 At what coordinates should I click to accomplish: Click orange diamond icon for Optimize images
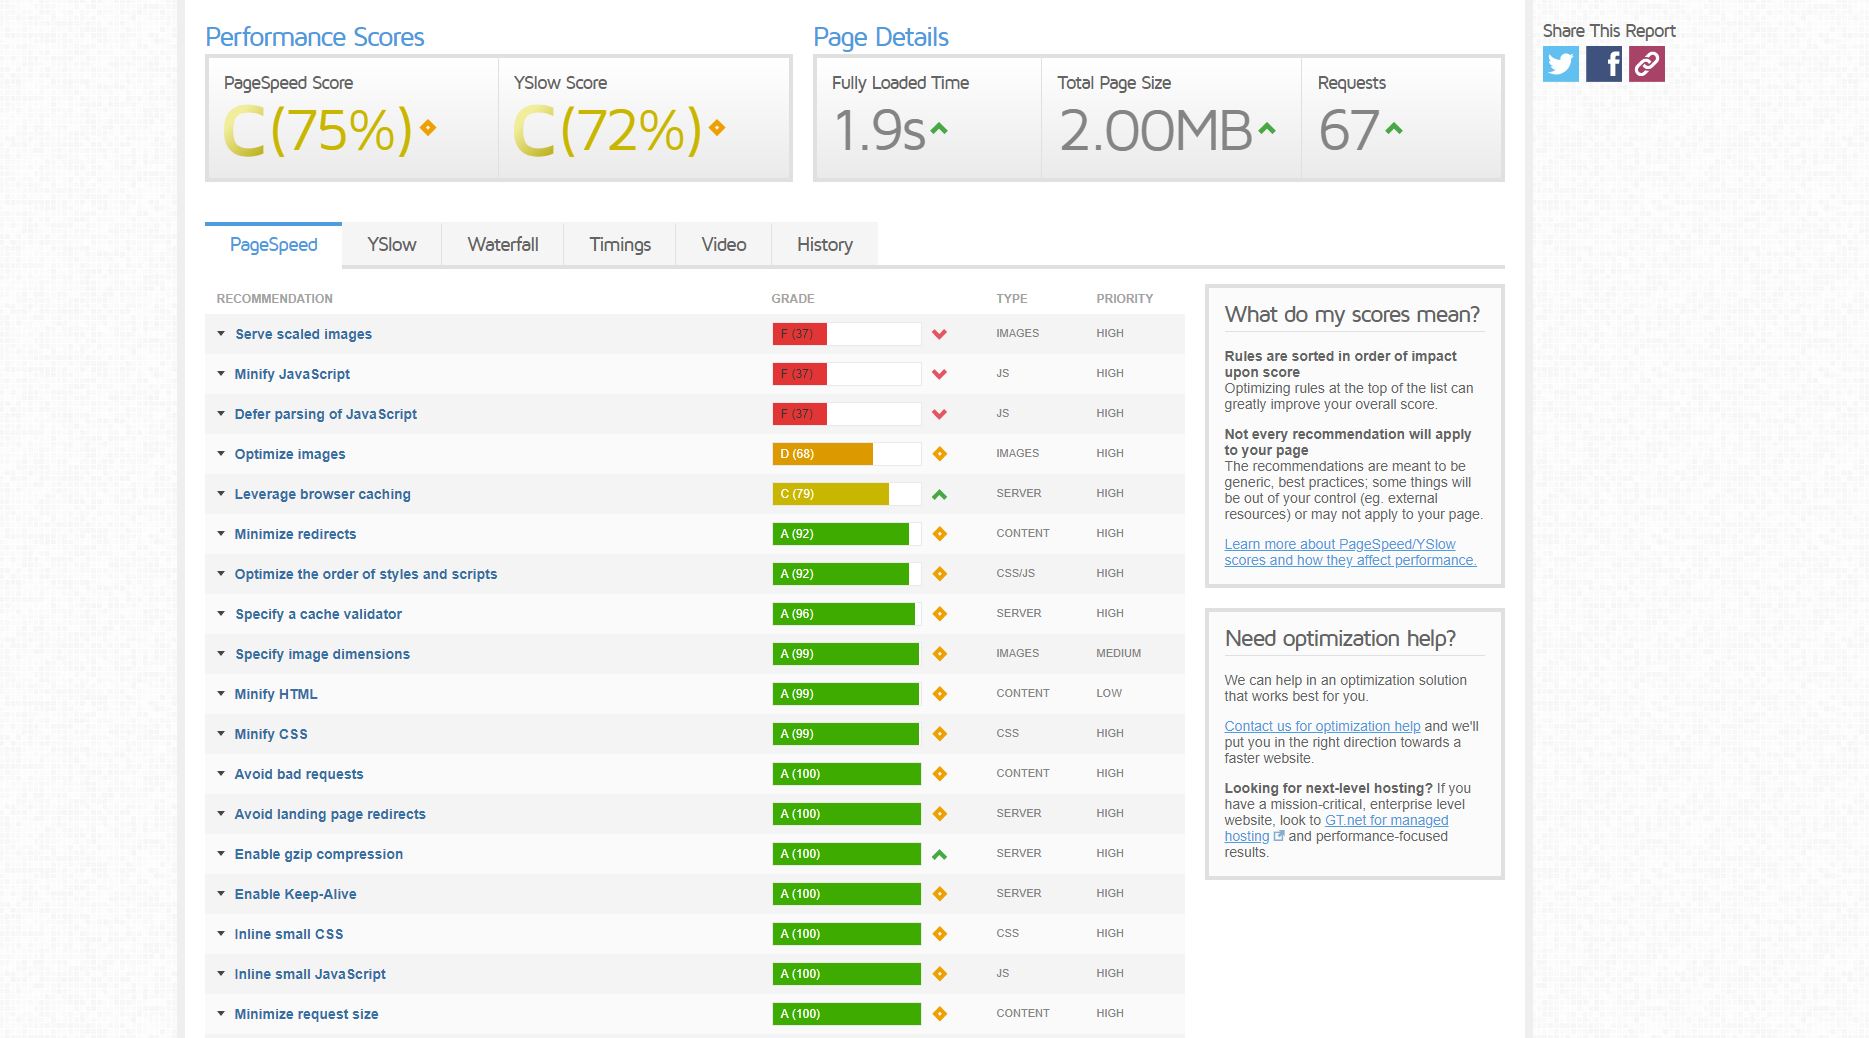pyautogui.click(x=939, y=454)
